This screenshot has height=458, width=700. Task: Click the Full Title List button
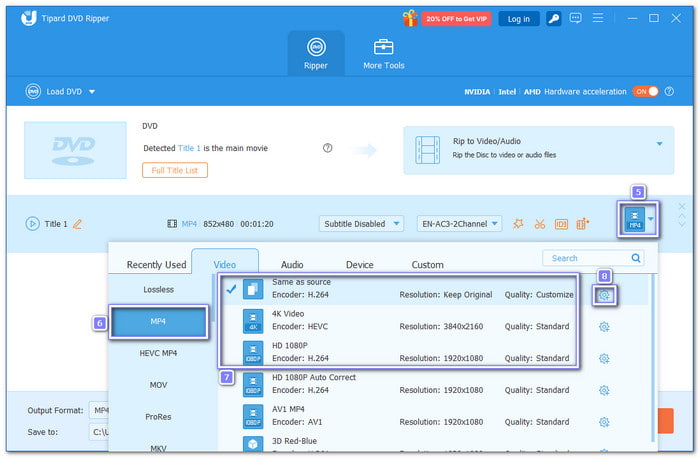pyautogui.click(x=175, y=170)
